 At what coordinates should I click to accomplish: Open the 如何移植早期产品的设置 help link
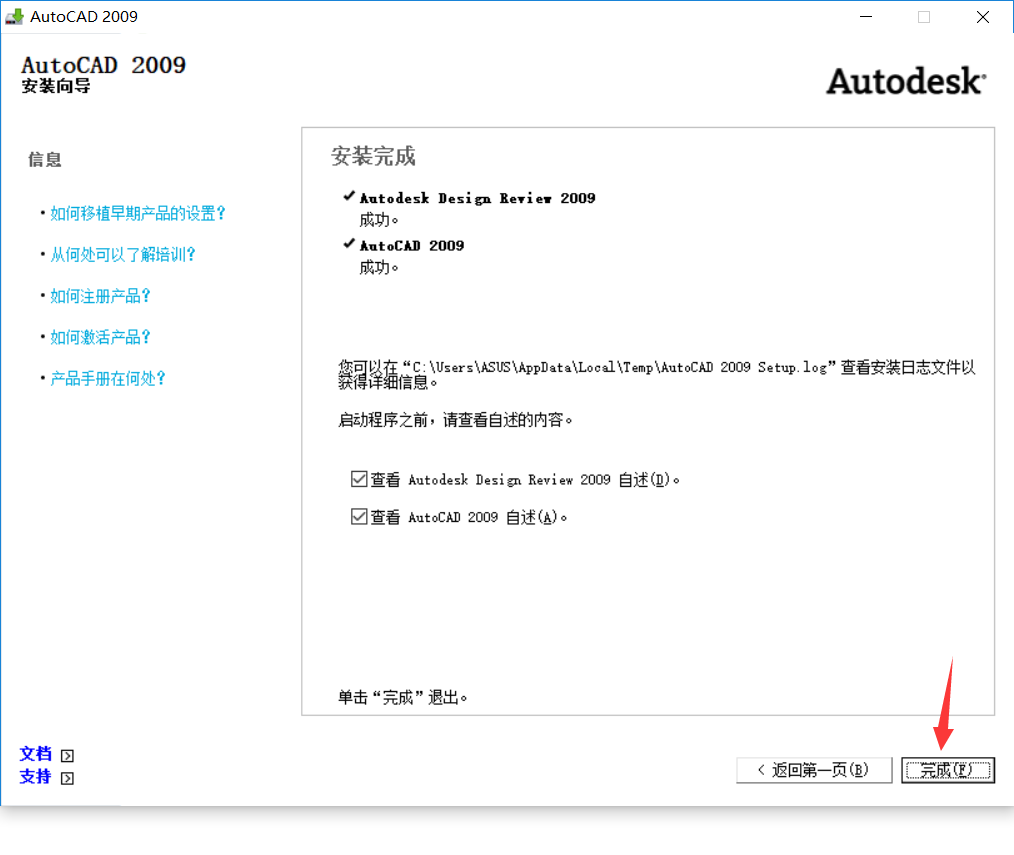[138, 213]
